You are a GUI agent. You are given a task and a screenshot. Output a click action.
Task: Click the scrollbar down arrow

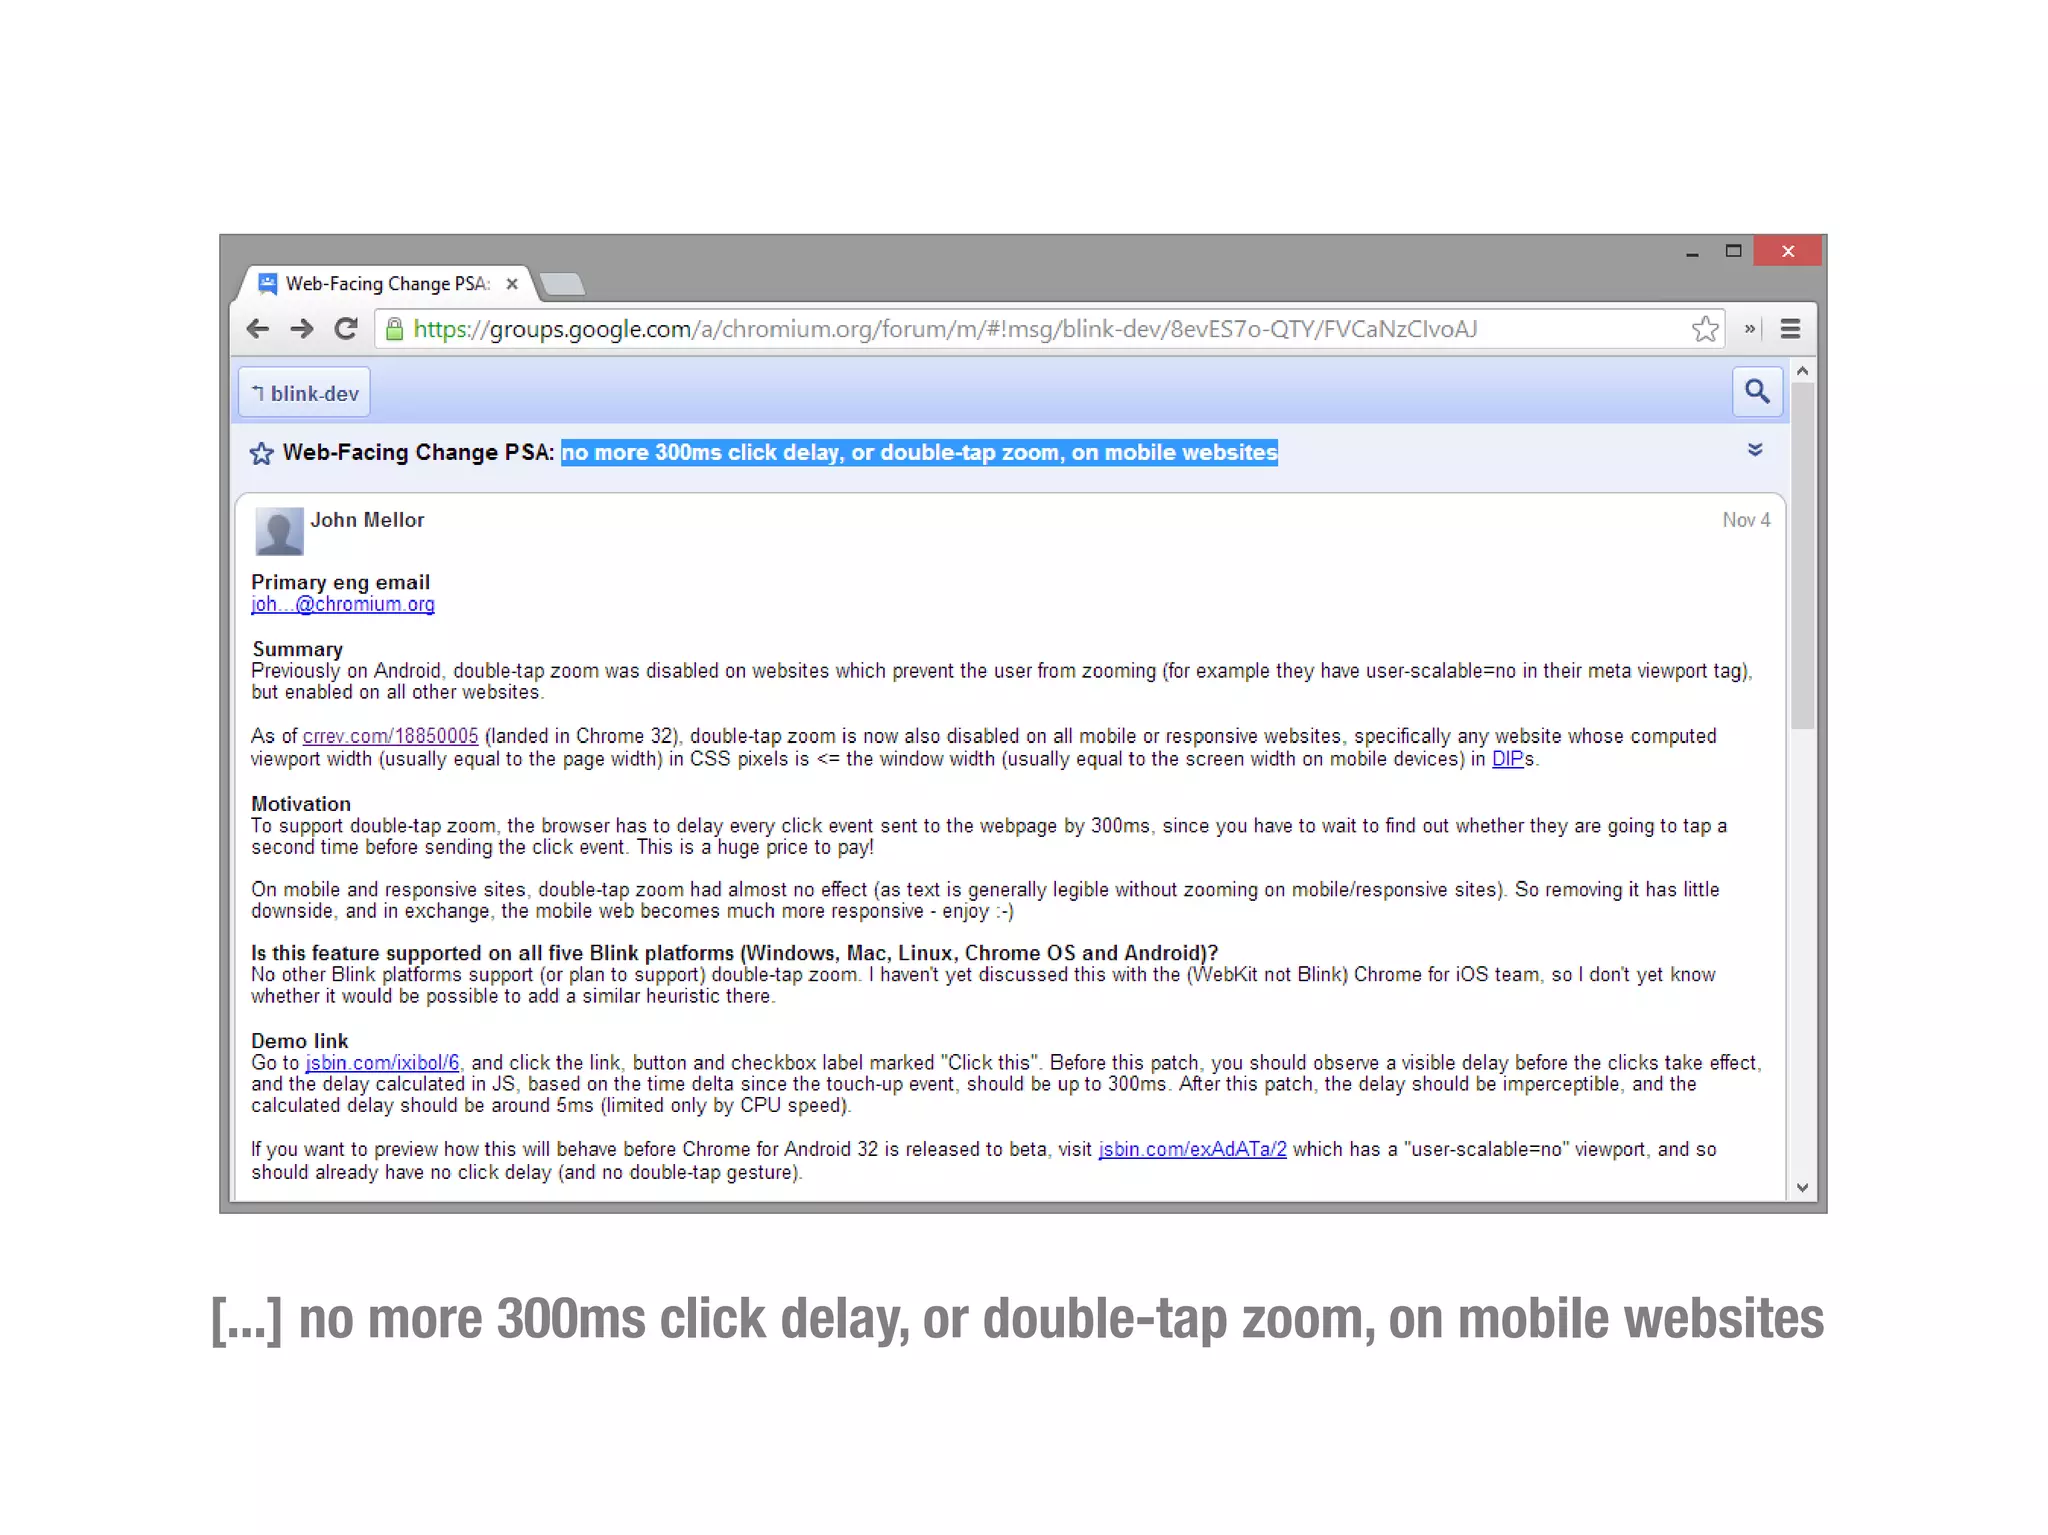point(1802,1188)
